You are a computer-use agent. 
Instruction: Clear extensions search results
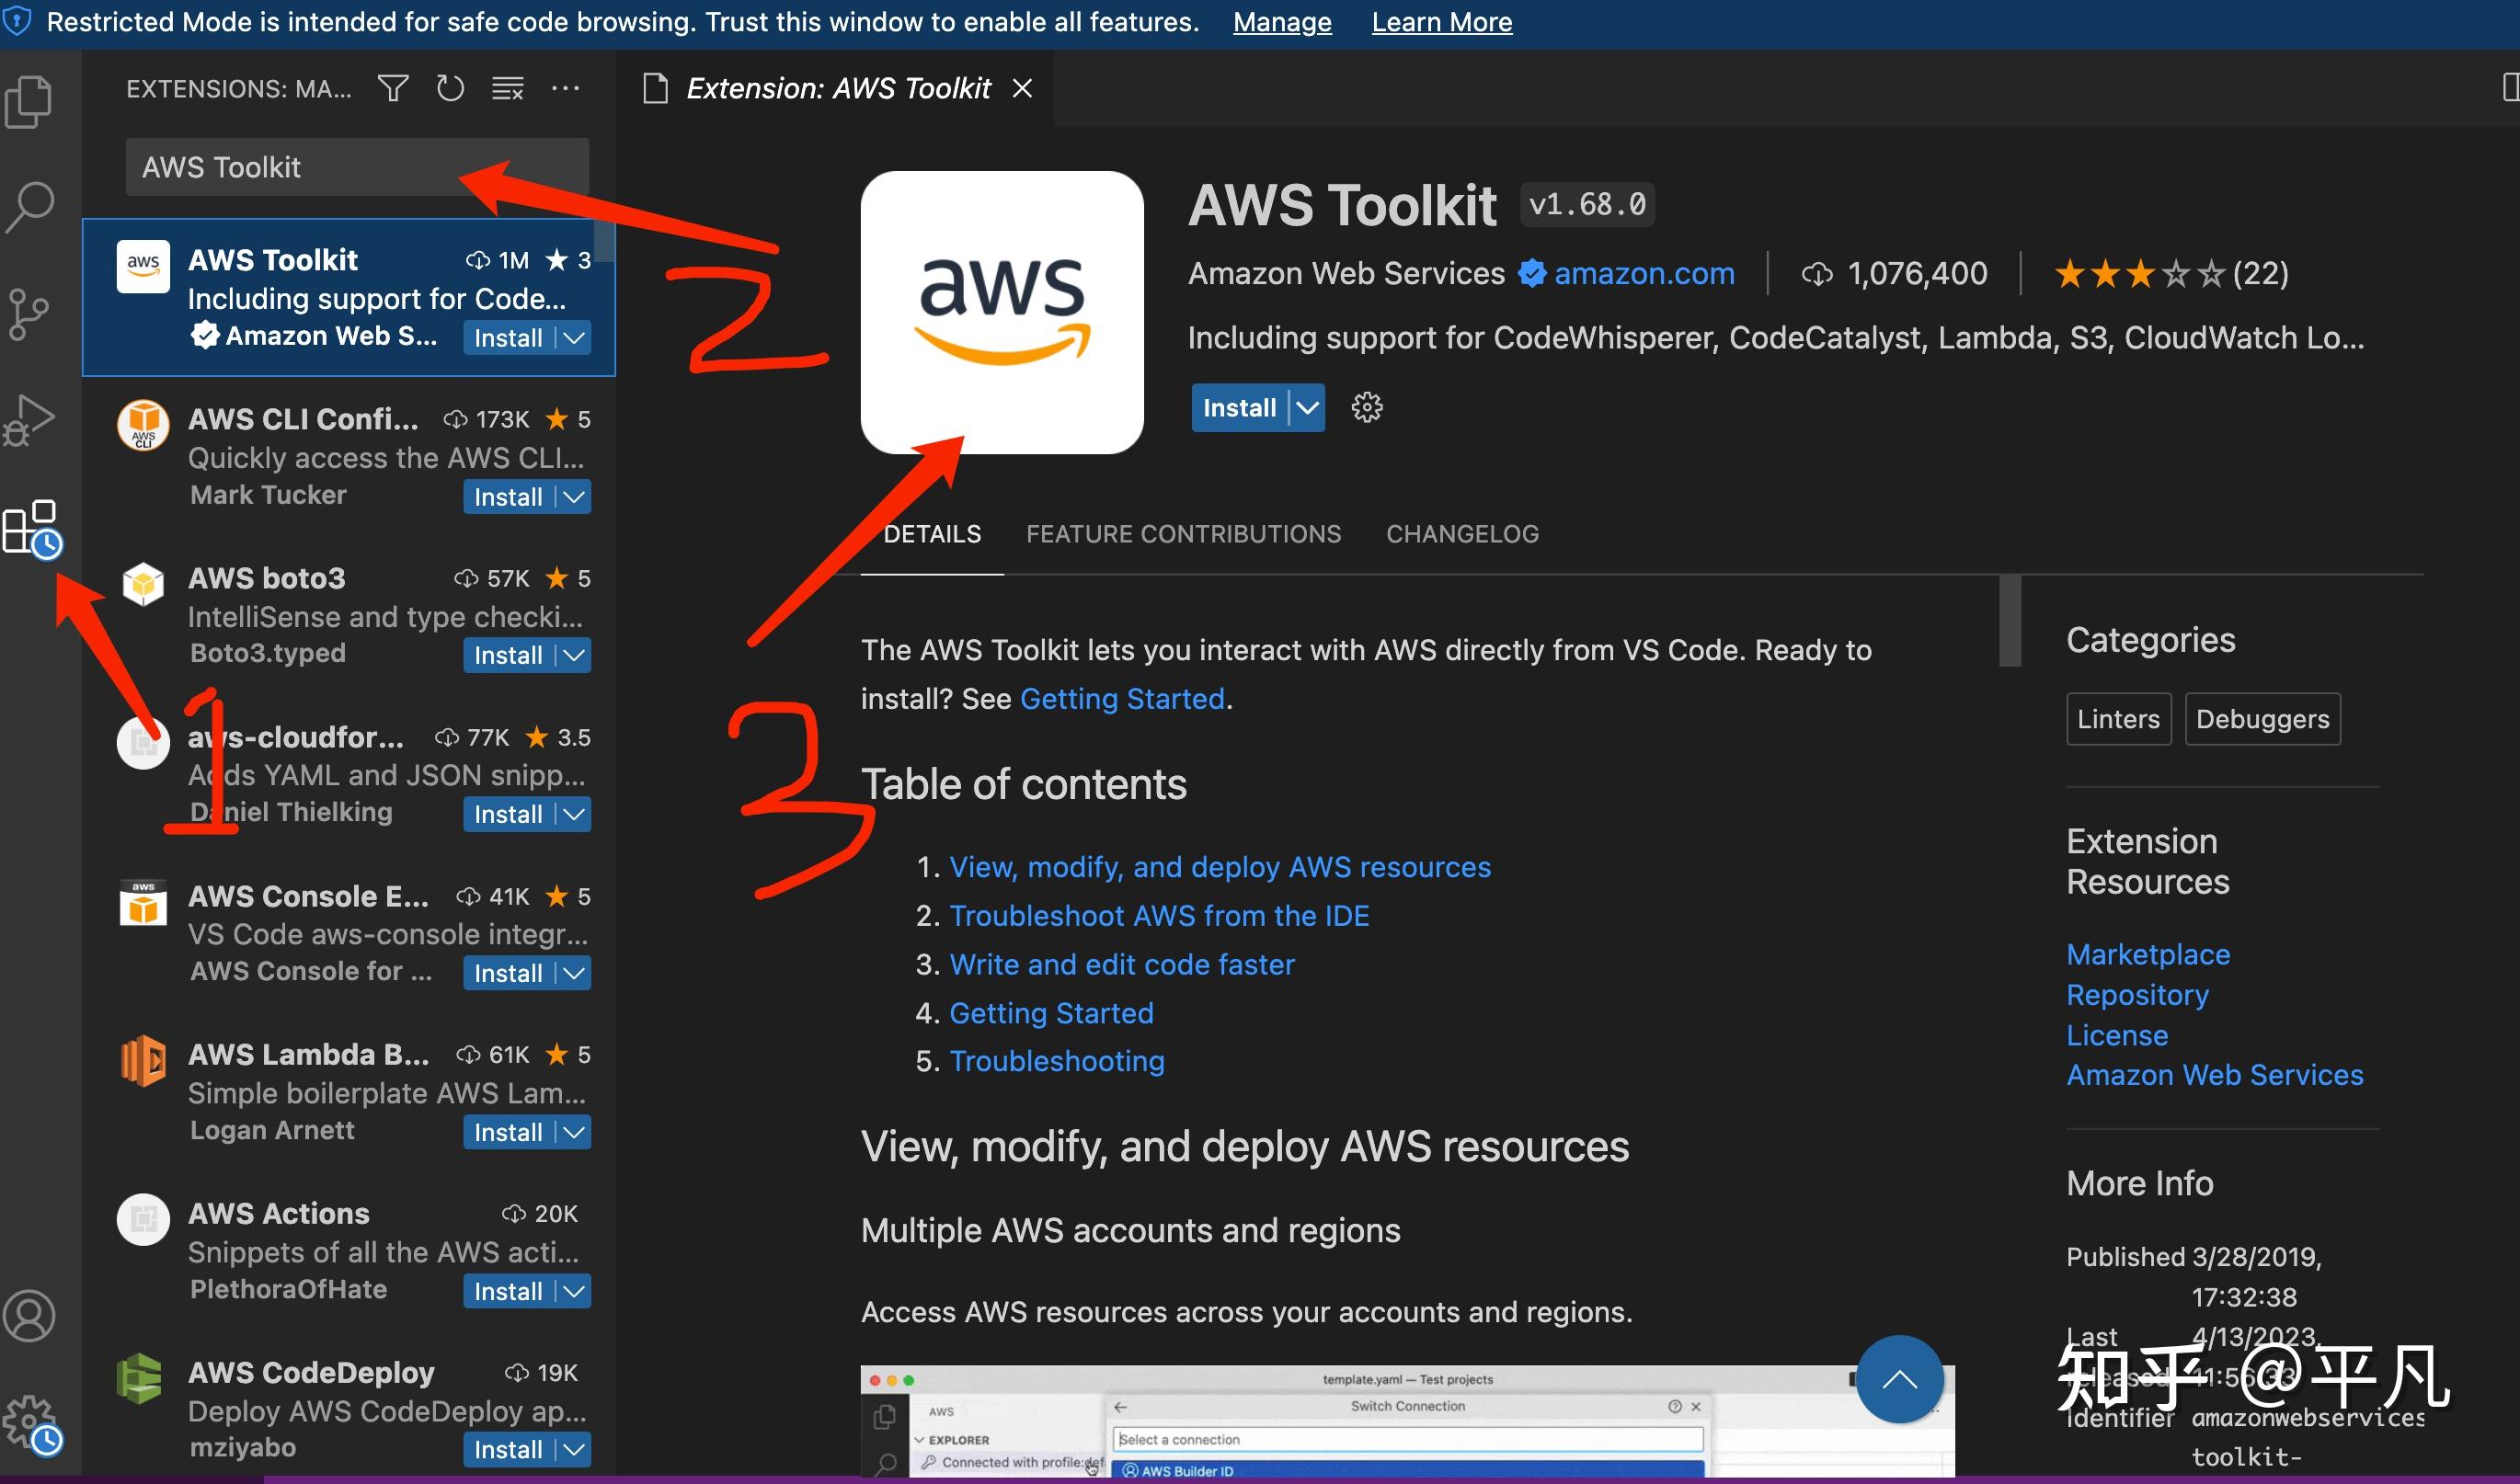tap(508, 89)
